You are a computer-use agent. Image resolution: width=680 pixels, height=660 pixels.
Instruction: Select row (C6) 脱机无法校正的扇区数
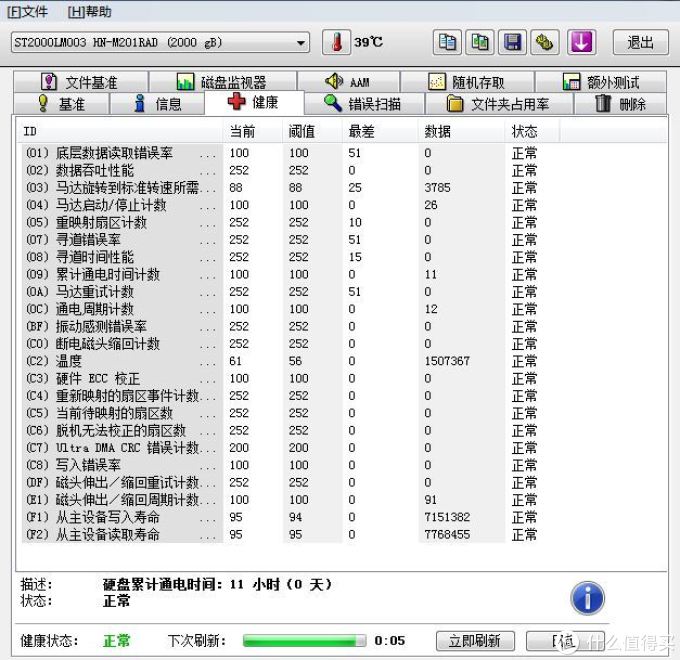(x=282, y=430)
